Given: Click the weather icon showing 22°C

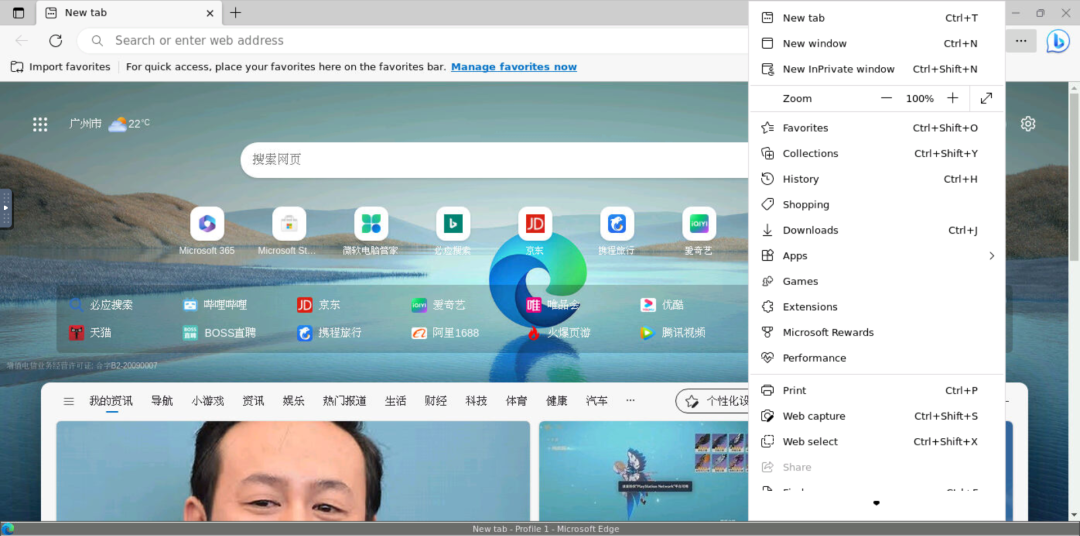Looking at the screenshot, I should click(118, 124).
